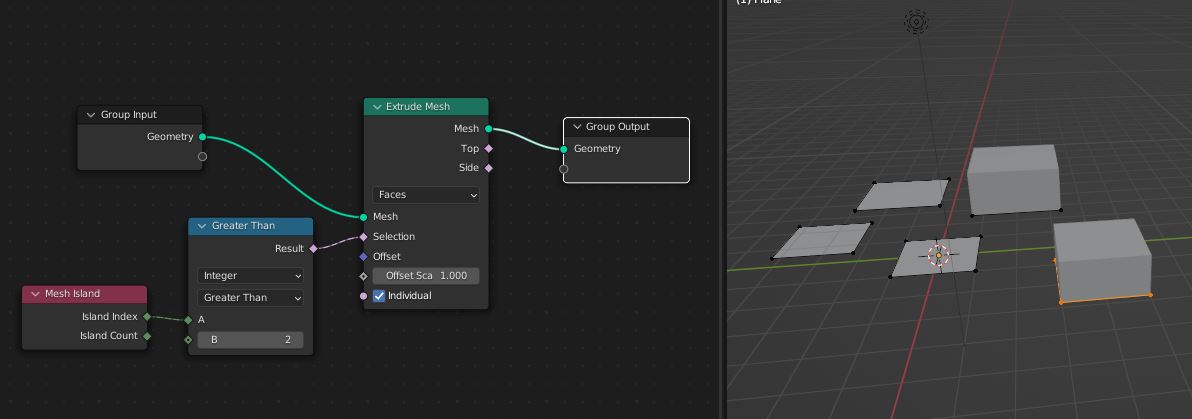Screen dimensions: 1192x419
Task: Click the Offset Scale value field
Action: point(426,276)
